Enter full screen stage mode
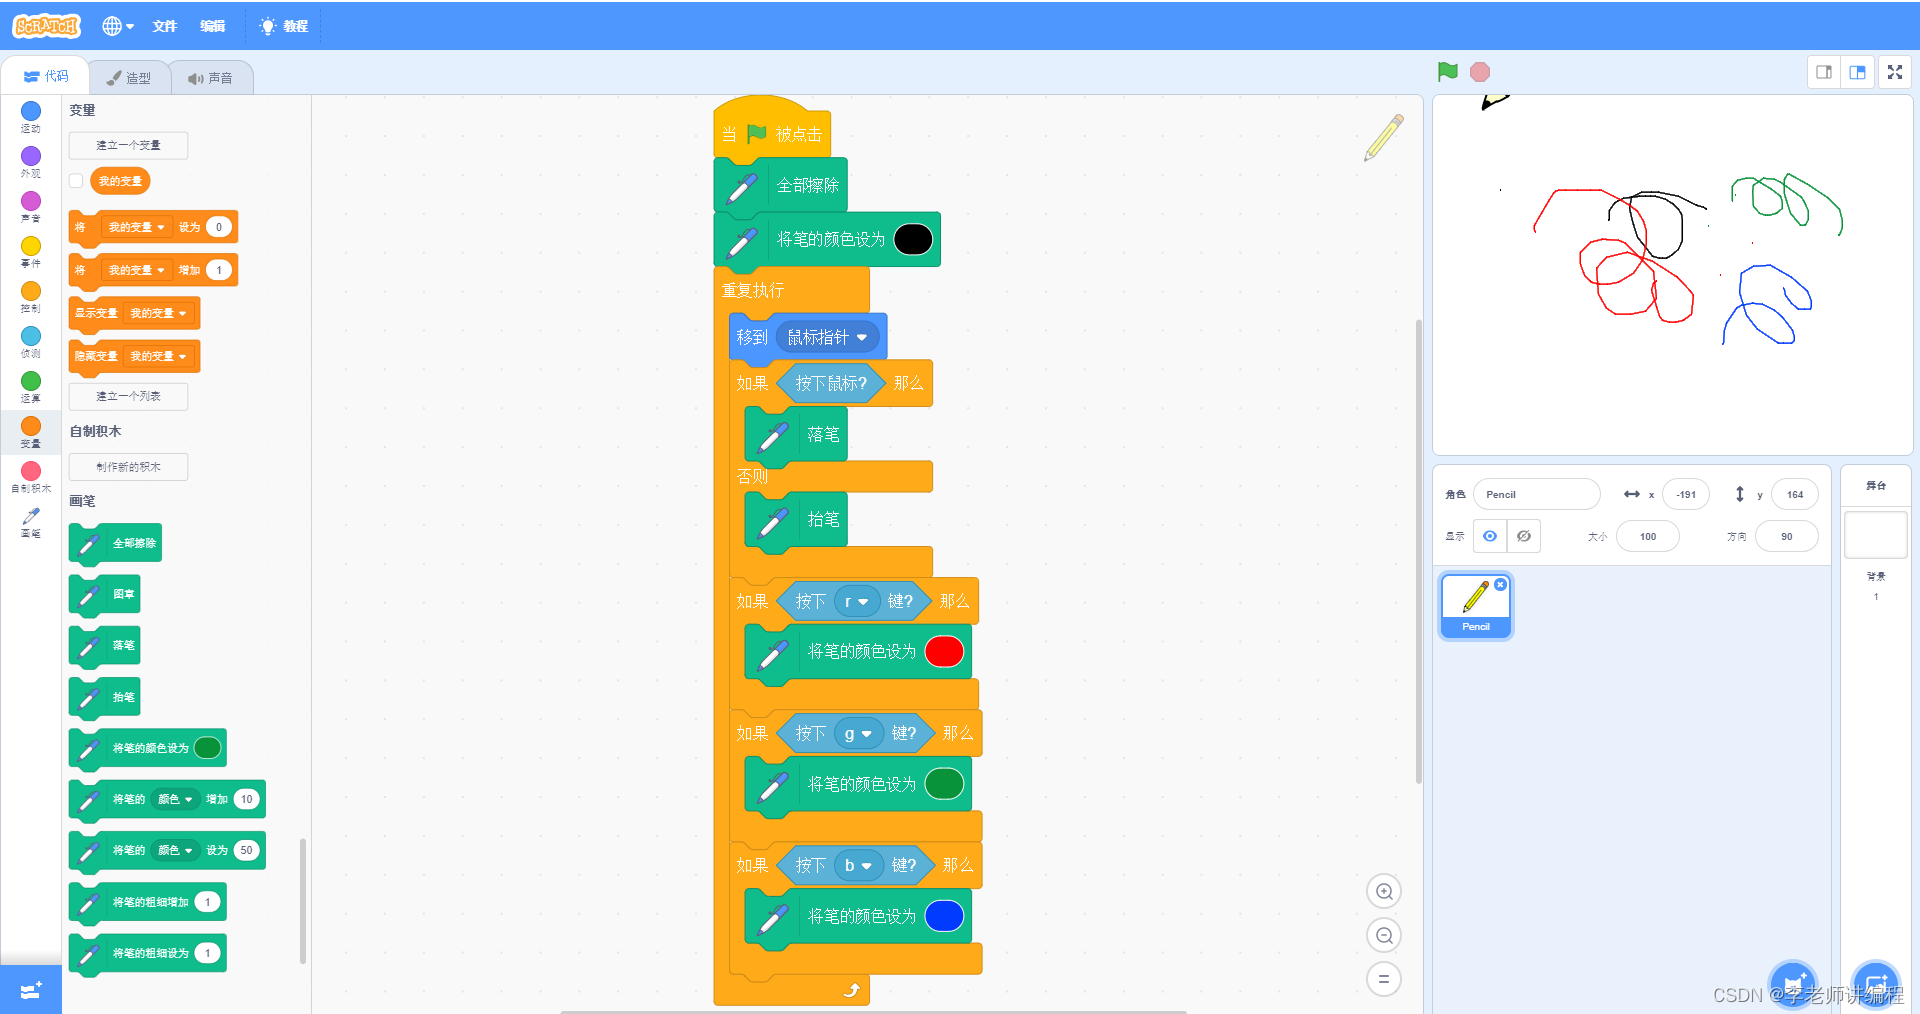Viewport: 1920px width, 1014px height. [x=1895, y=72]
